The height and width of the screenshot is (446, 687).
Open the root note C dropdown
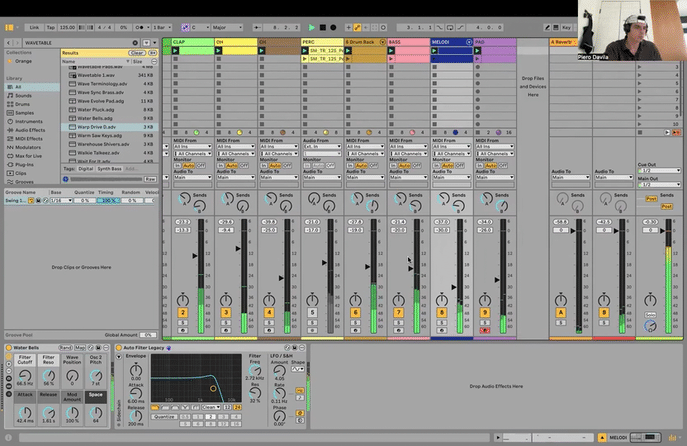coord(201,27)
